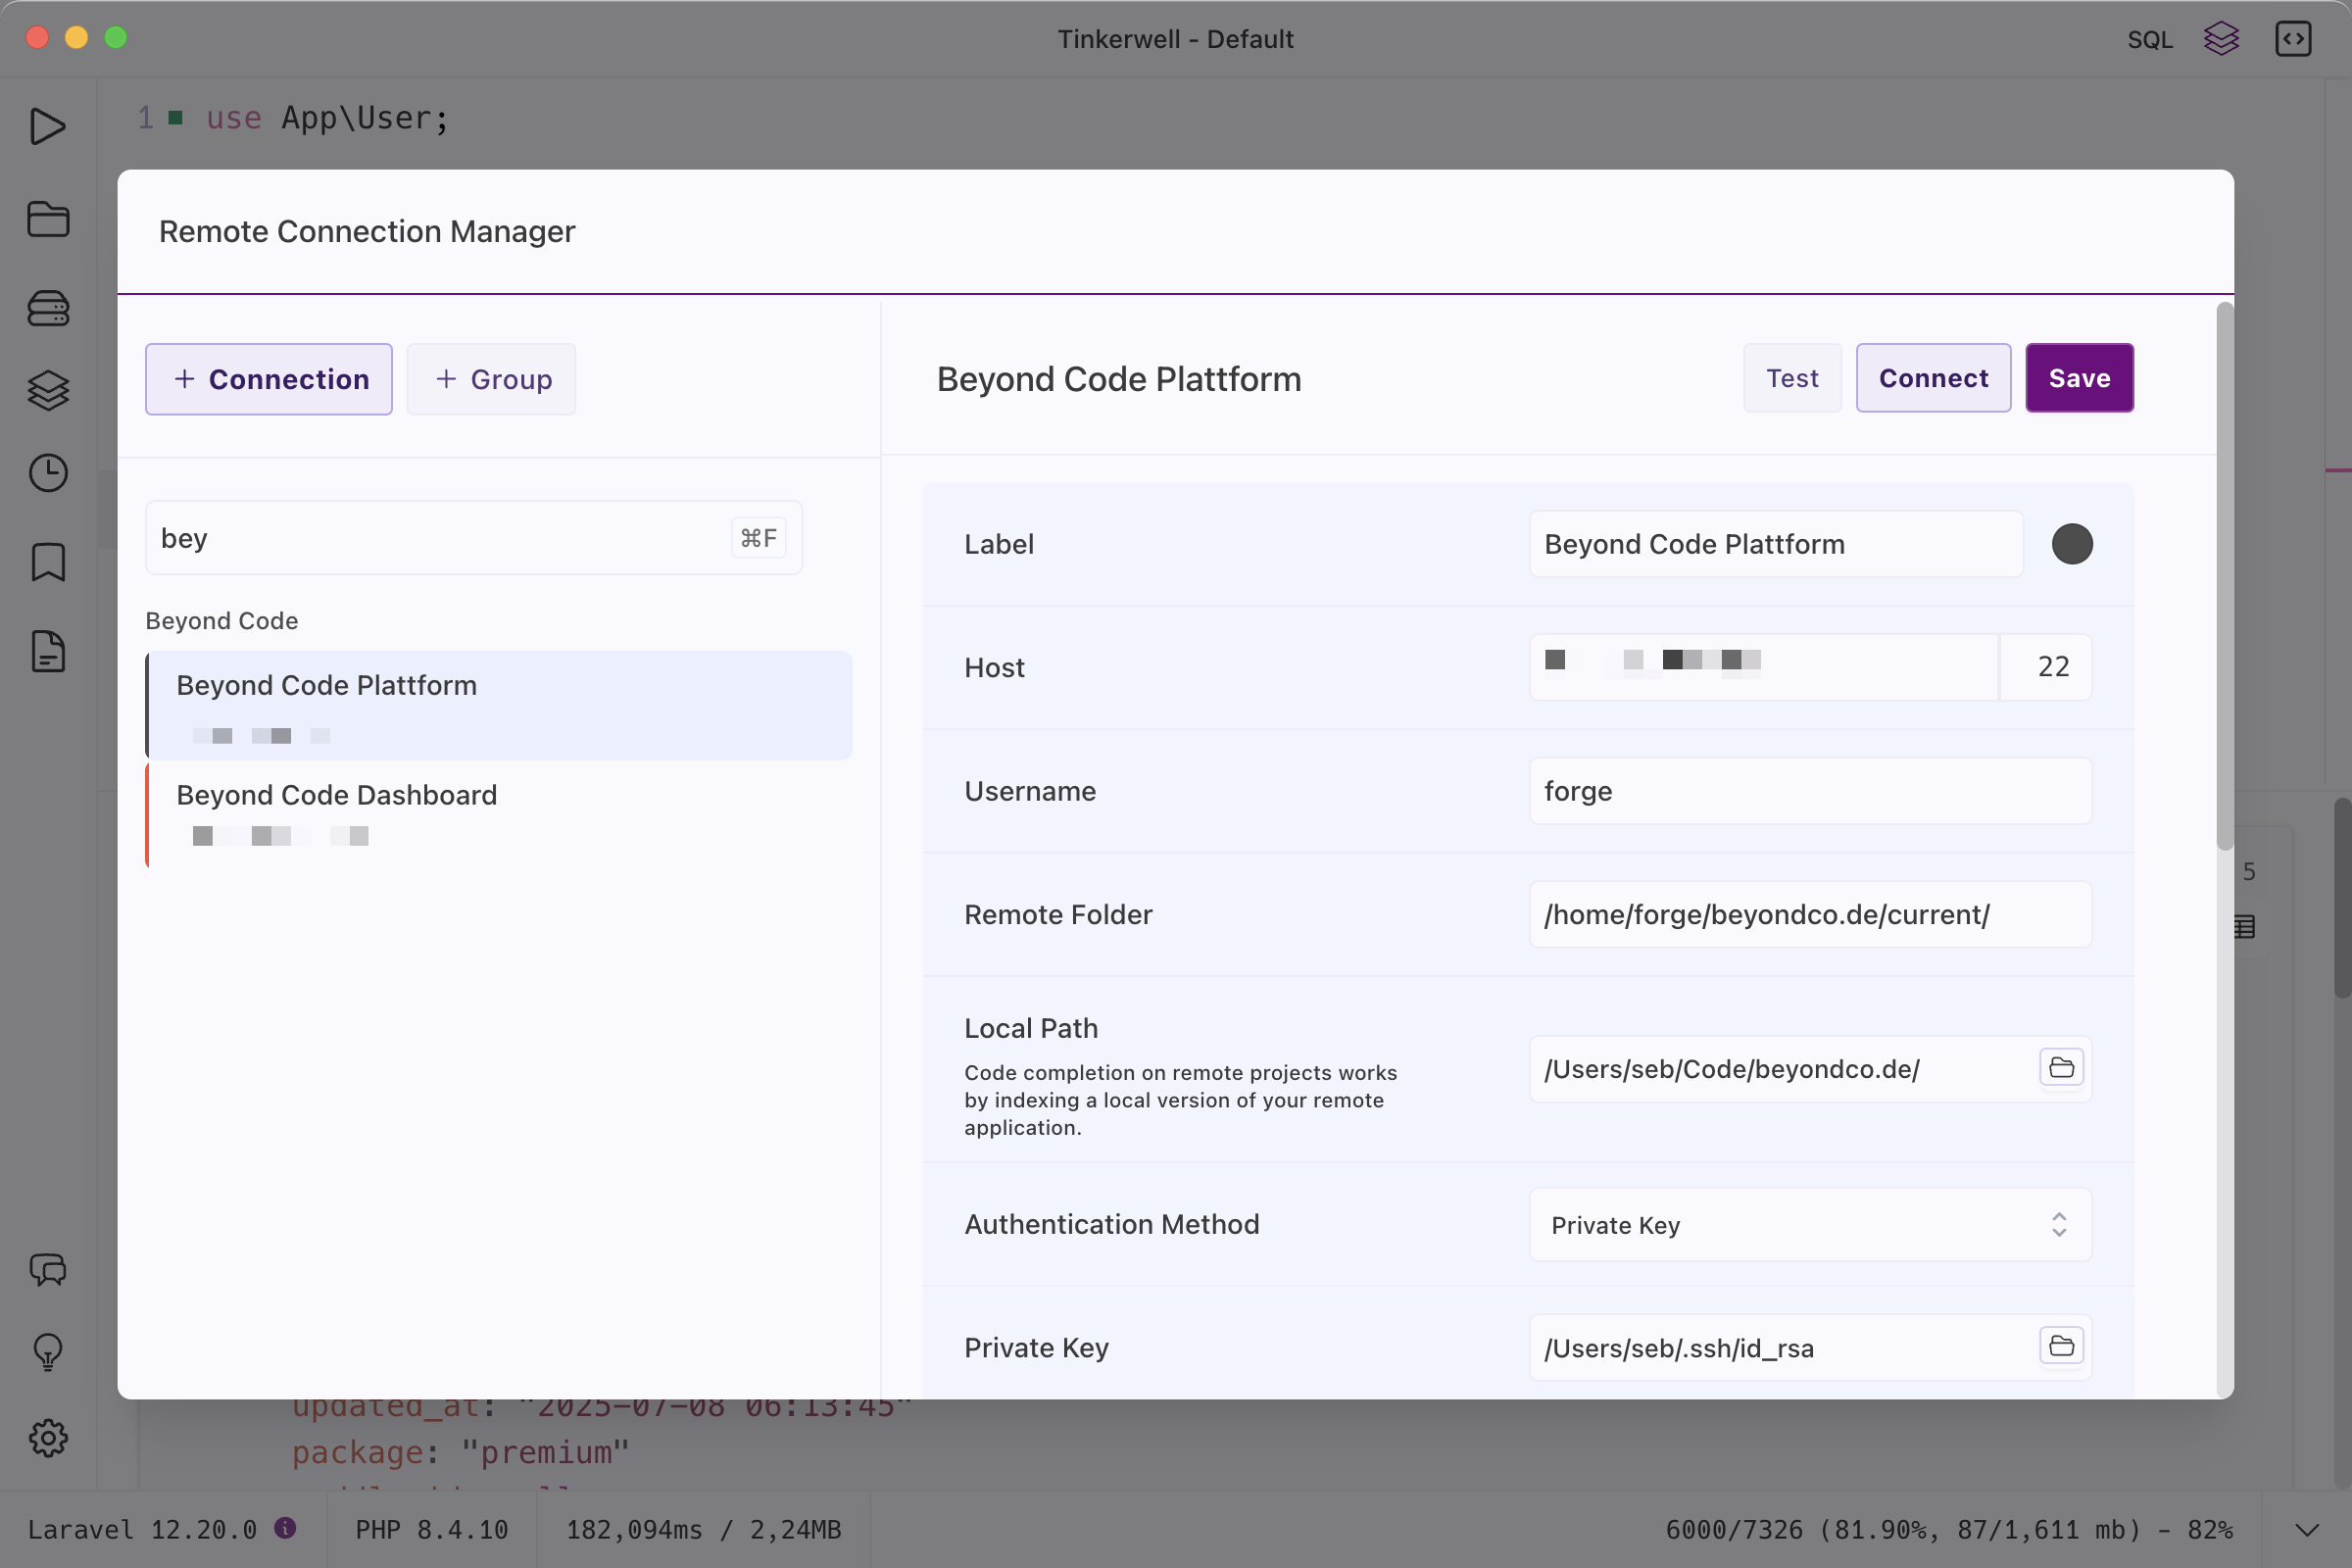Viewport: 2352px width, 1568px height.
Task: Click the Host address field
Action: (1764, 667)
